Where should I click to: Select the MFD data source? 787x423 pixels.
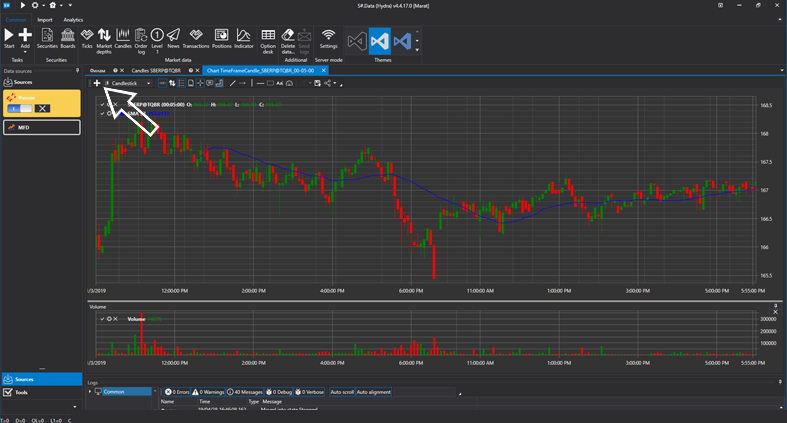point(41,128)
